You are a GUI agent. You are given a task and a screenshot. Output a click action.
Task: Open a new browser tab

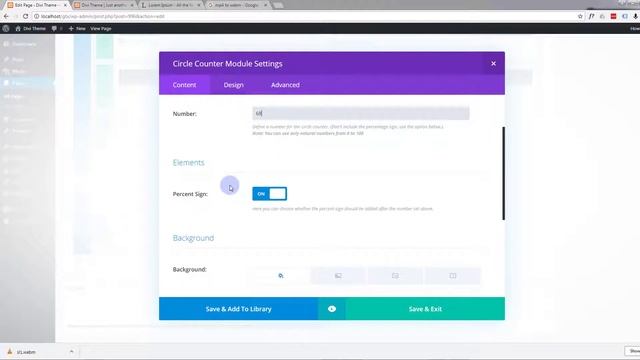278,5
